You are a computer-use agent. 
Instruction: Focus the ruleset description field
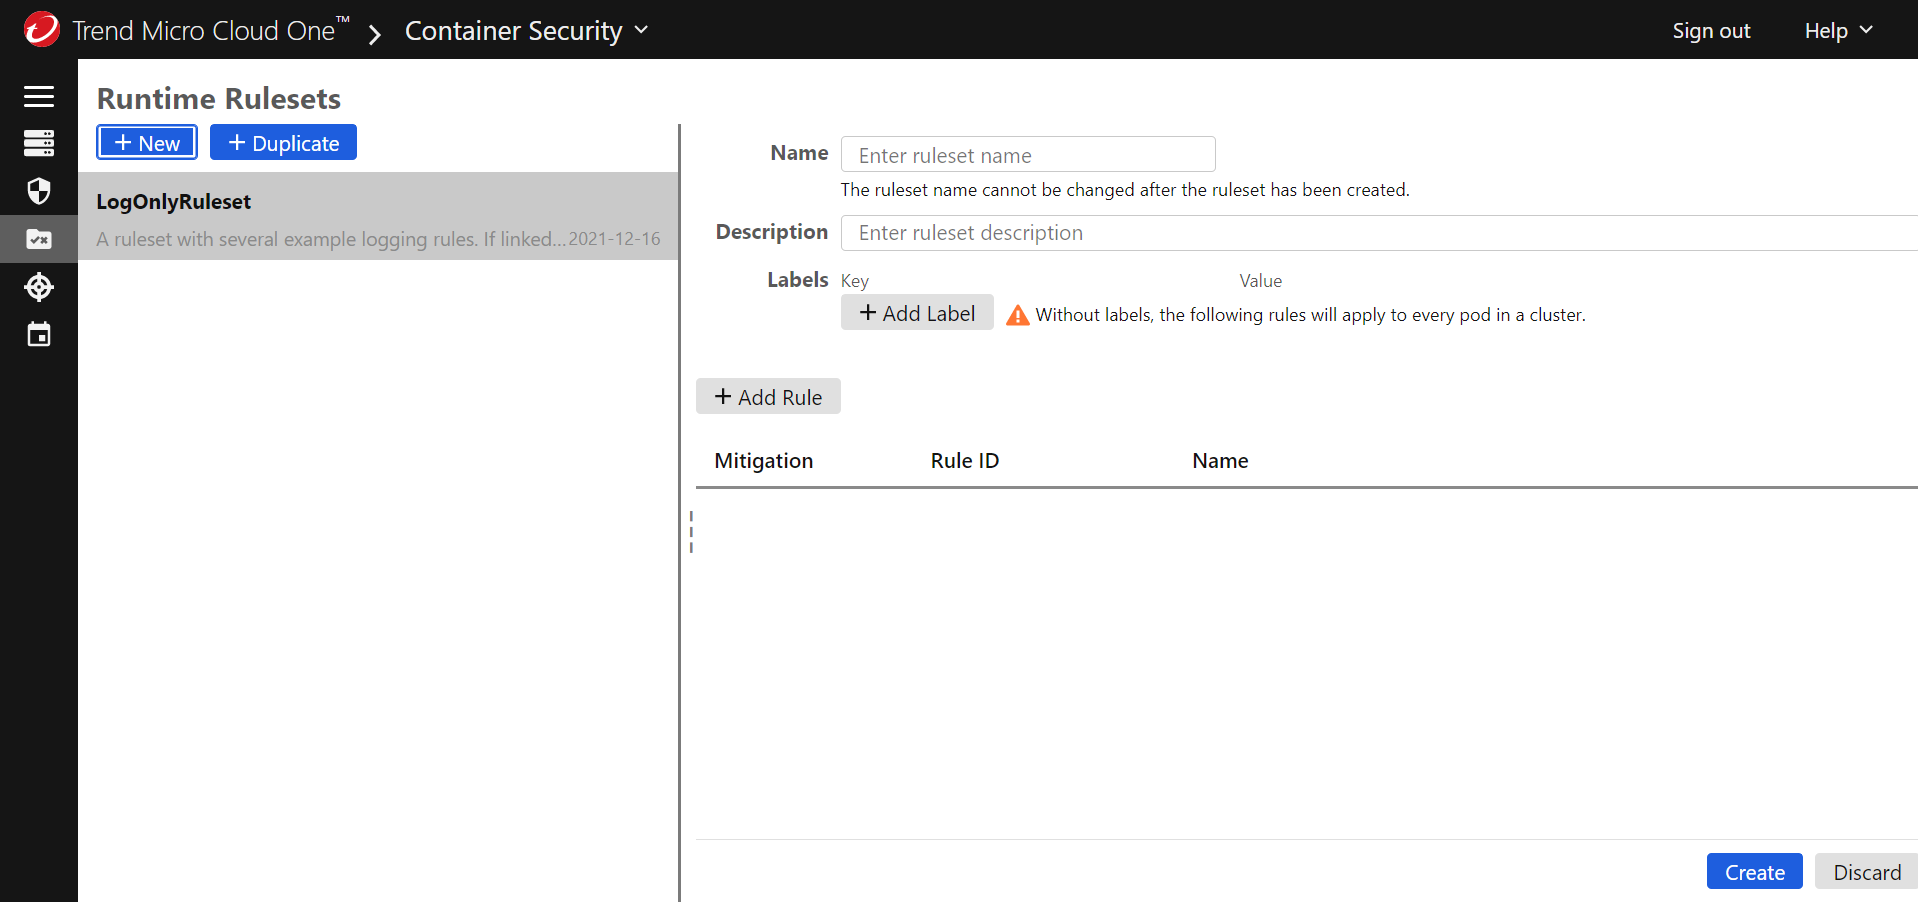[x=1378, y=233]
